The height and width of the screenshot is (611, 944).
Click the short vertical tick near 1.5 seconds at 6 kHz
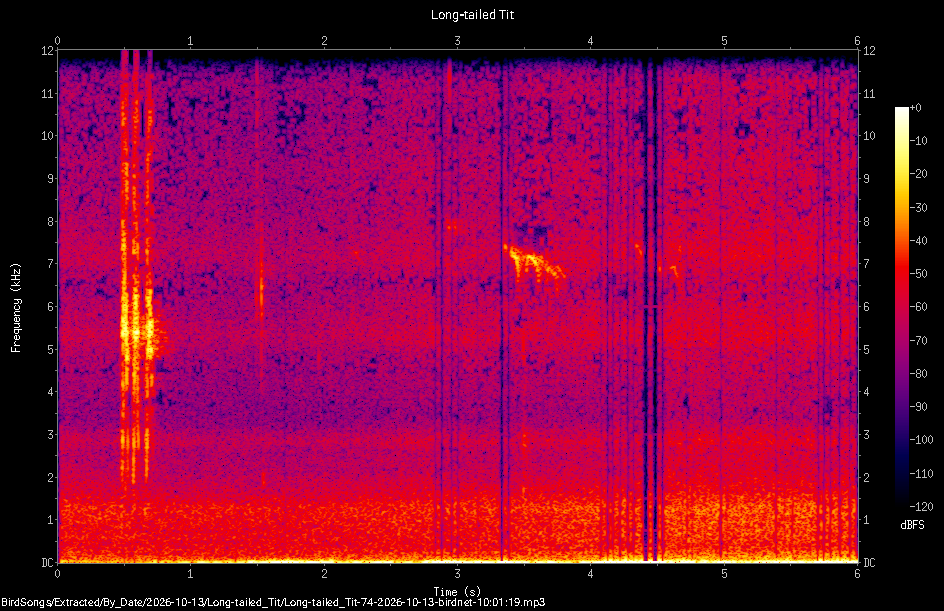click(261, 292)
